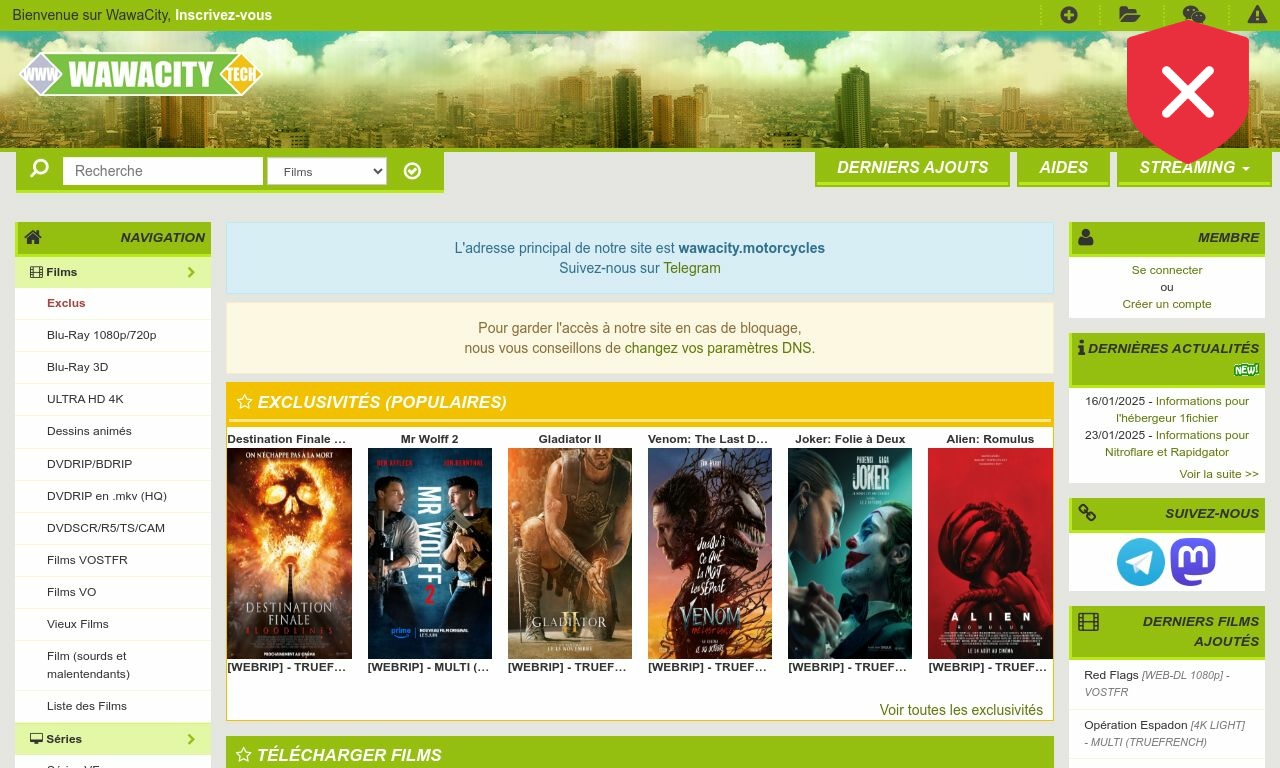
Task: Expand the Films navigation section
Action: 113,272
